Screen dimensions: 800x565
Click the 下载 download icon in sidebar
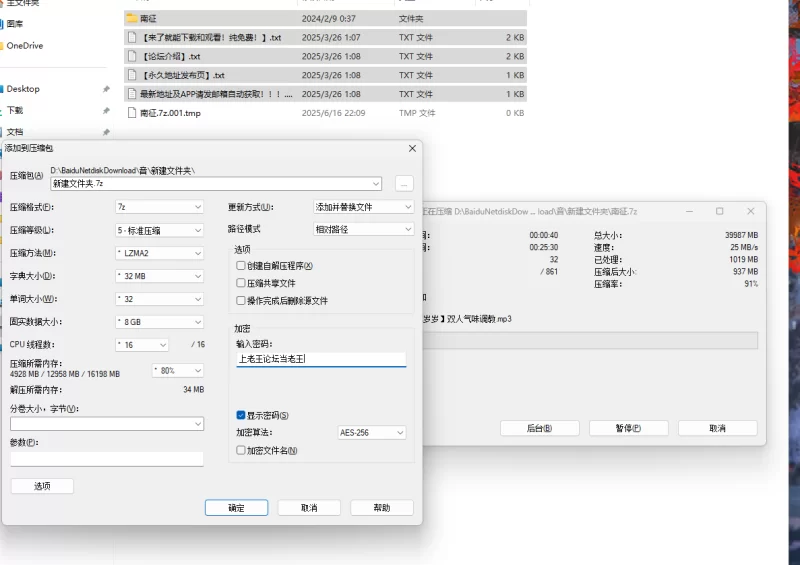point(2,110)
